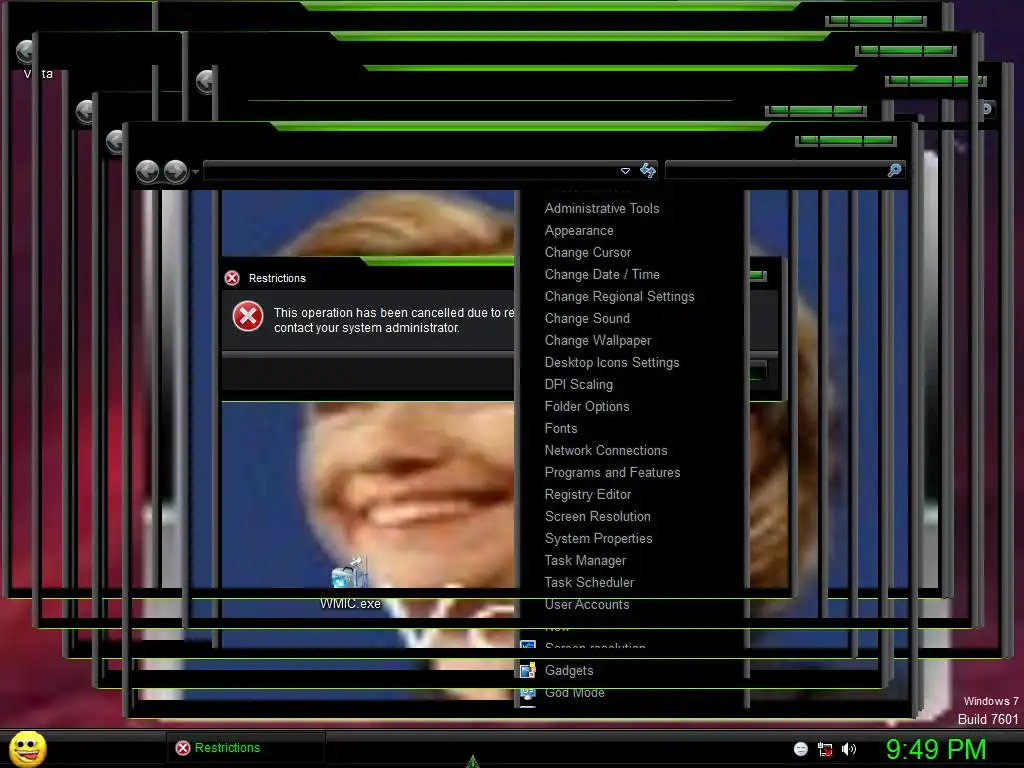Choose Change Cursor menu entry
Image resolution: width=1024 pixels, height=768 pixels.
coord(588,252)
